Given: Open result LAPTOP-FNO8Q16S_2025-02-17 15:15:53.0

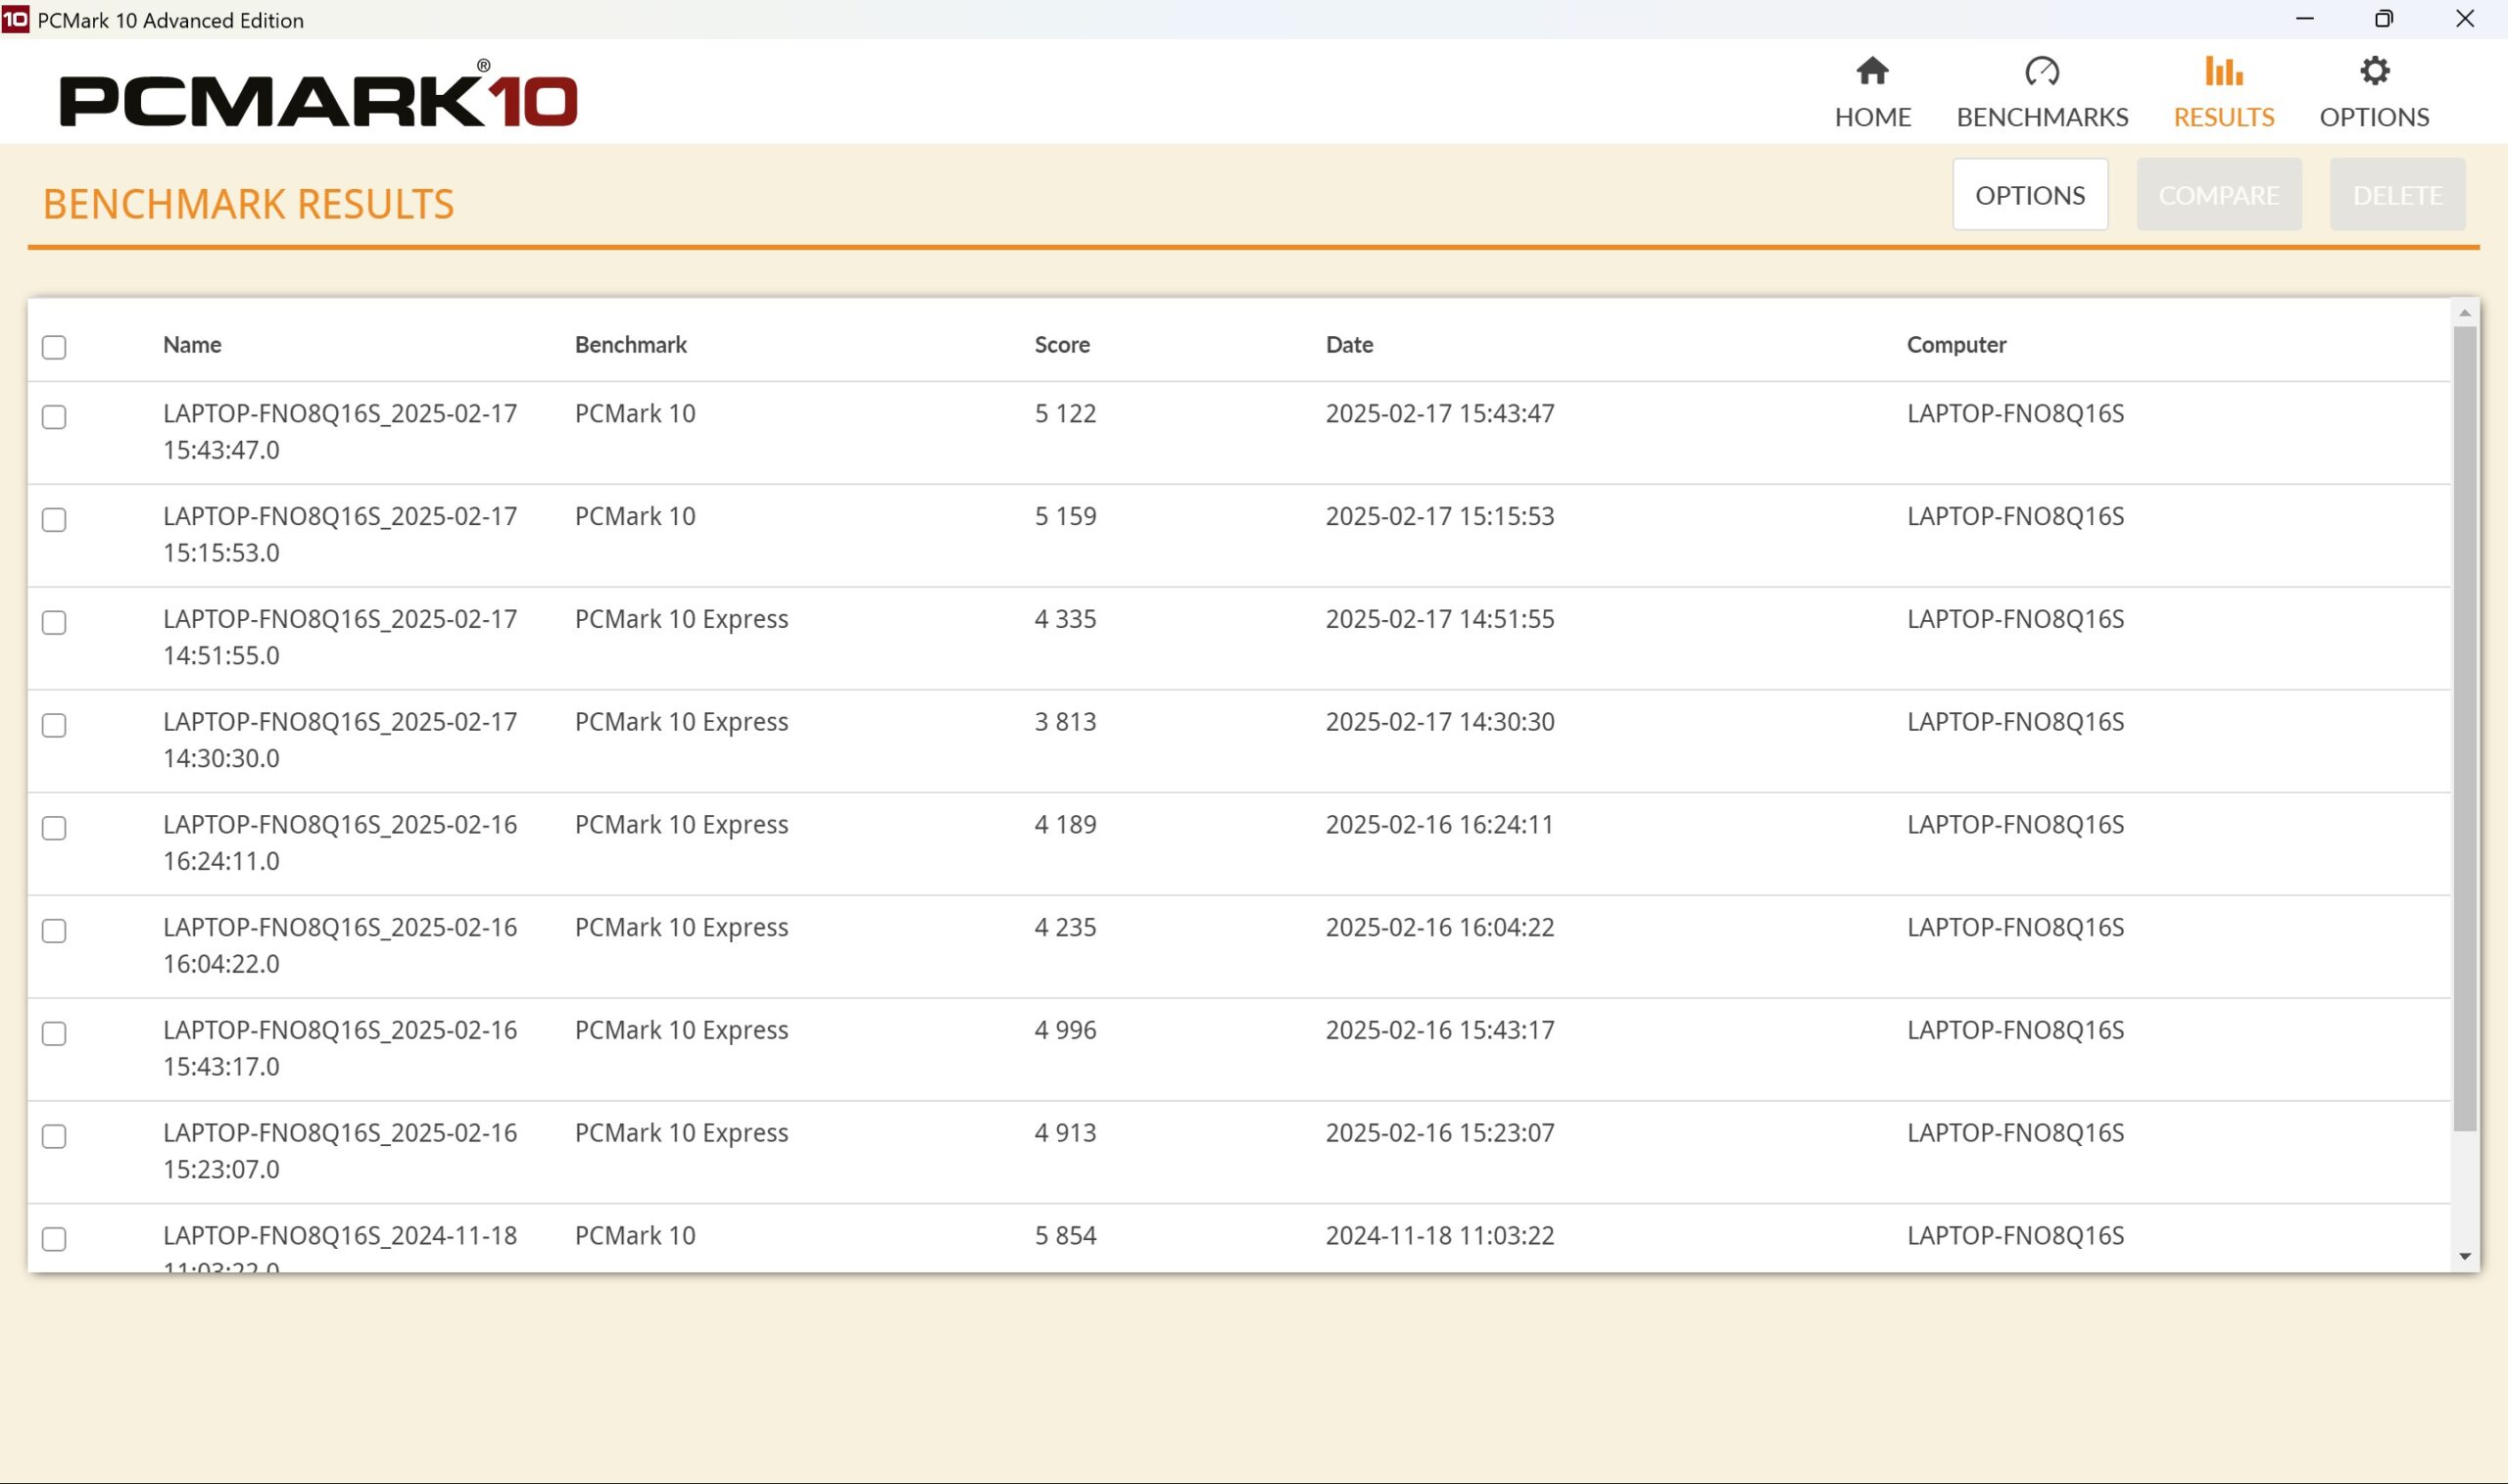Looking at the screenshot, I should tap(339, 534).
